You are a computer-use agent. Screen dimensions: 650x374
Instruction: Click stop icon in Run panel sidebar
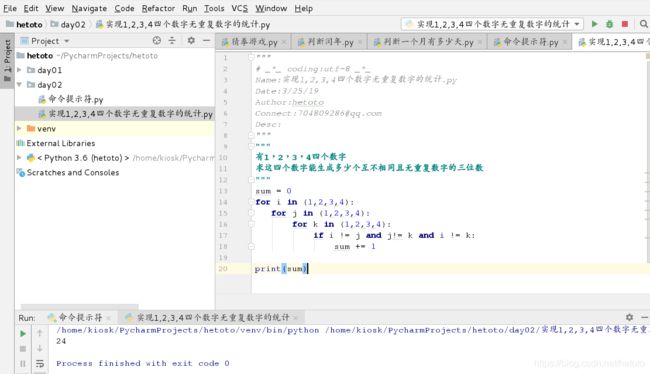click(23, 349)
